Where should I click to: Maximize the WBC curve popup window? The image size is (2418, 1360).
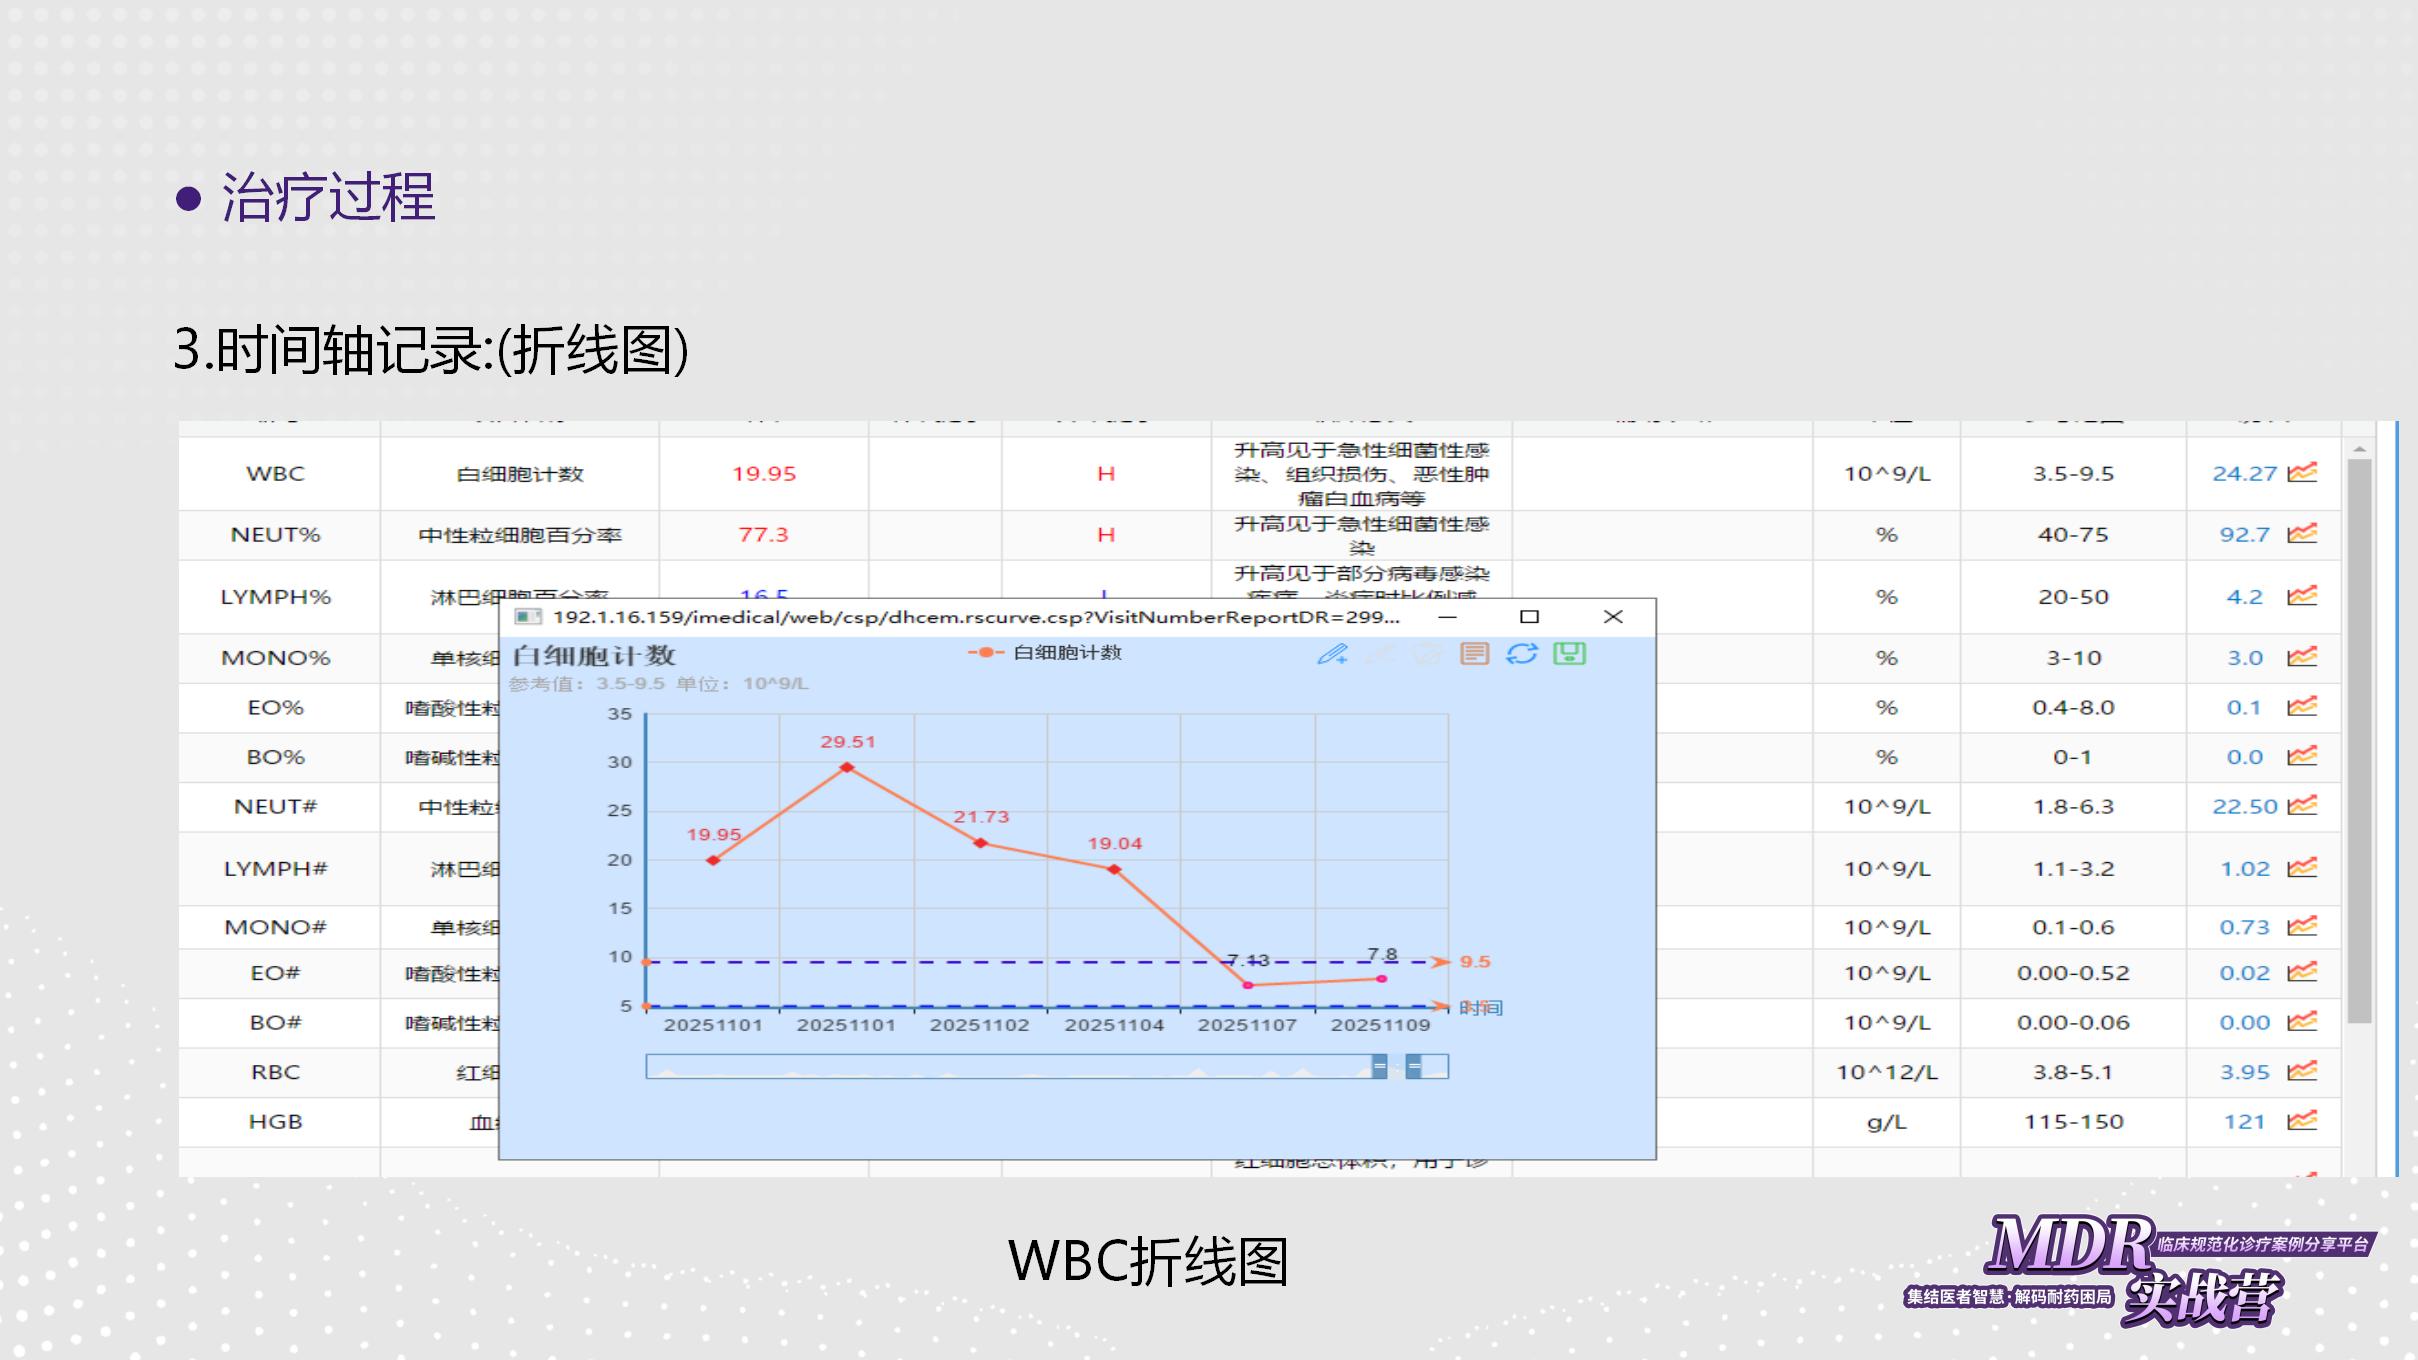1529,617
